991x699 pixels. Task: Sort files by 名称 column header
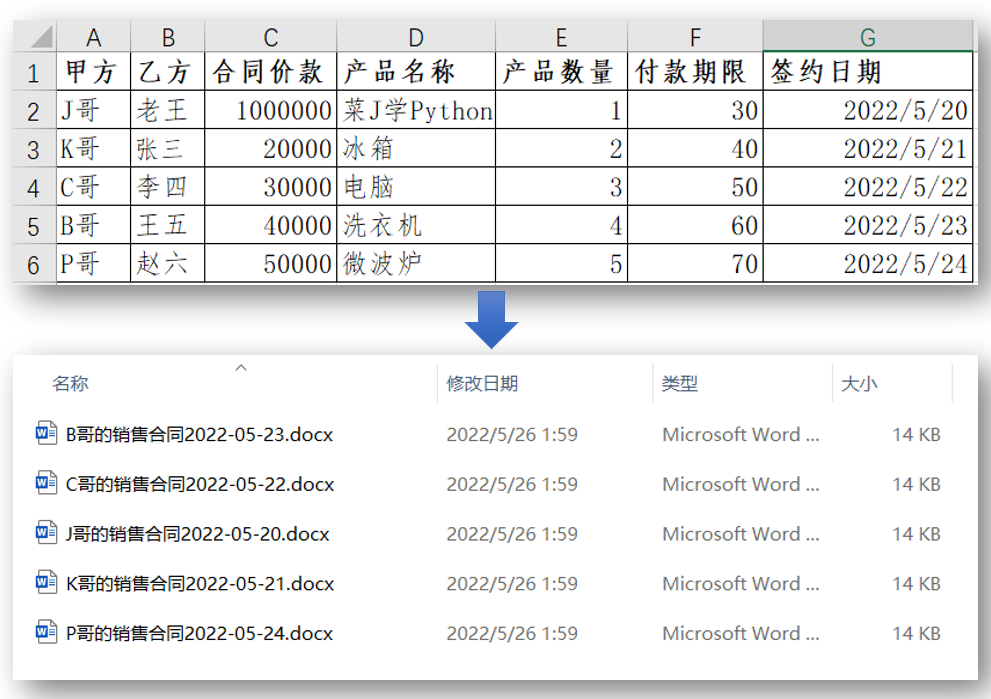point(70,383)
